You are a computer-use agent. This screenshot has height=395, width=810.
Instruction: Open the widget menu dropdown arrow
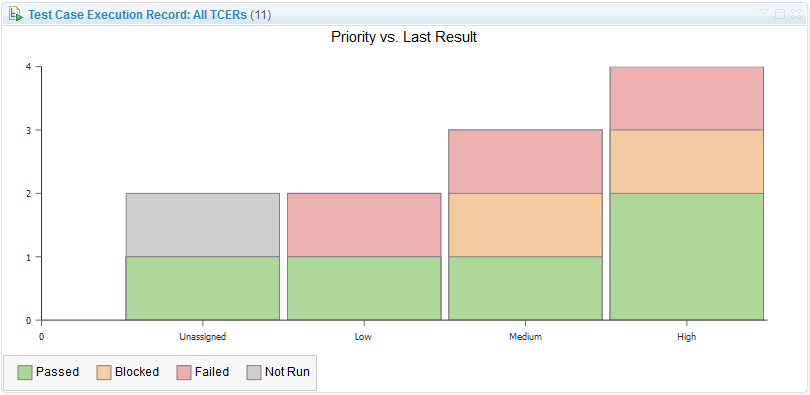(764, 12)
